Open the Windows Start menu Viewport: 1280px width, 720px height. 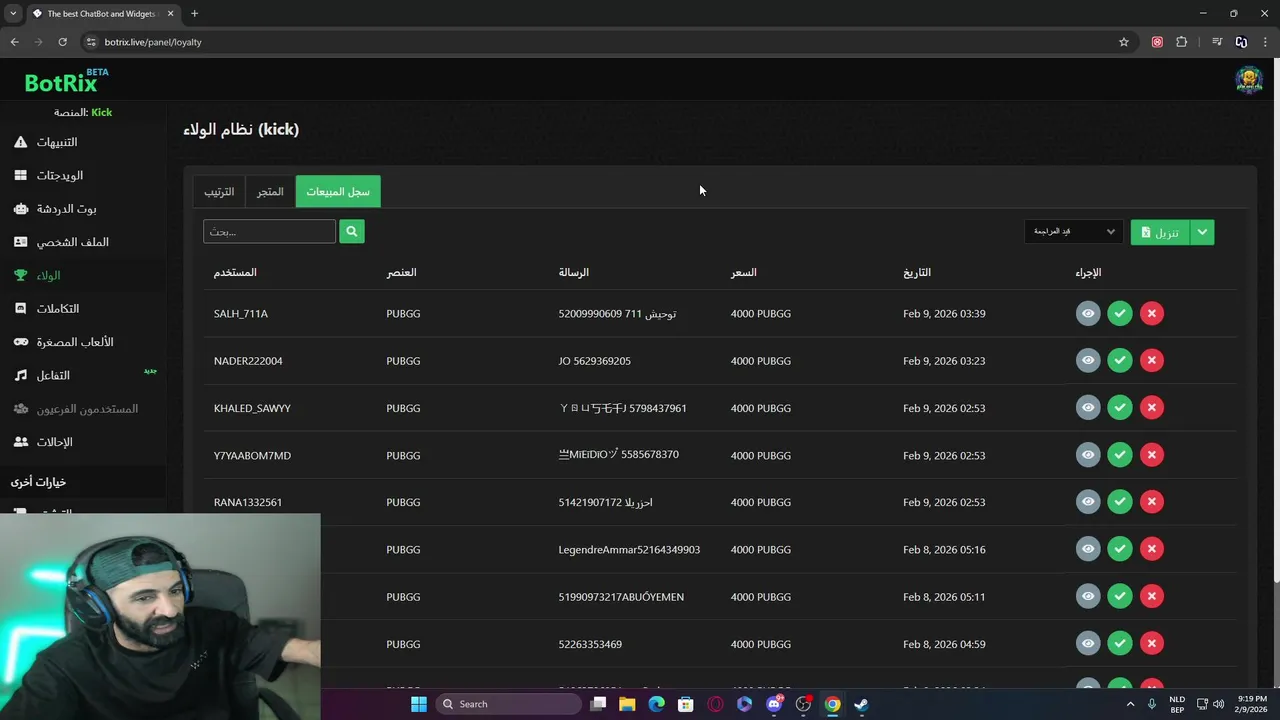pos(419,704)
